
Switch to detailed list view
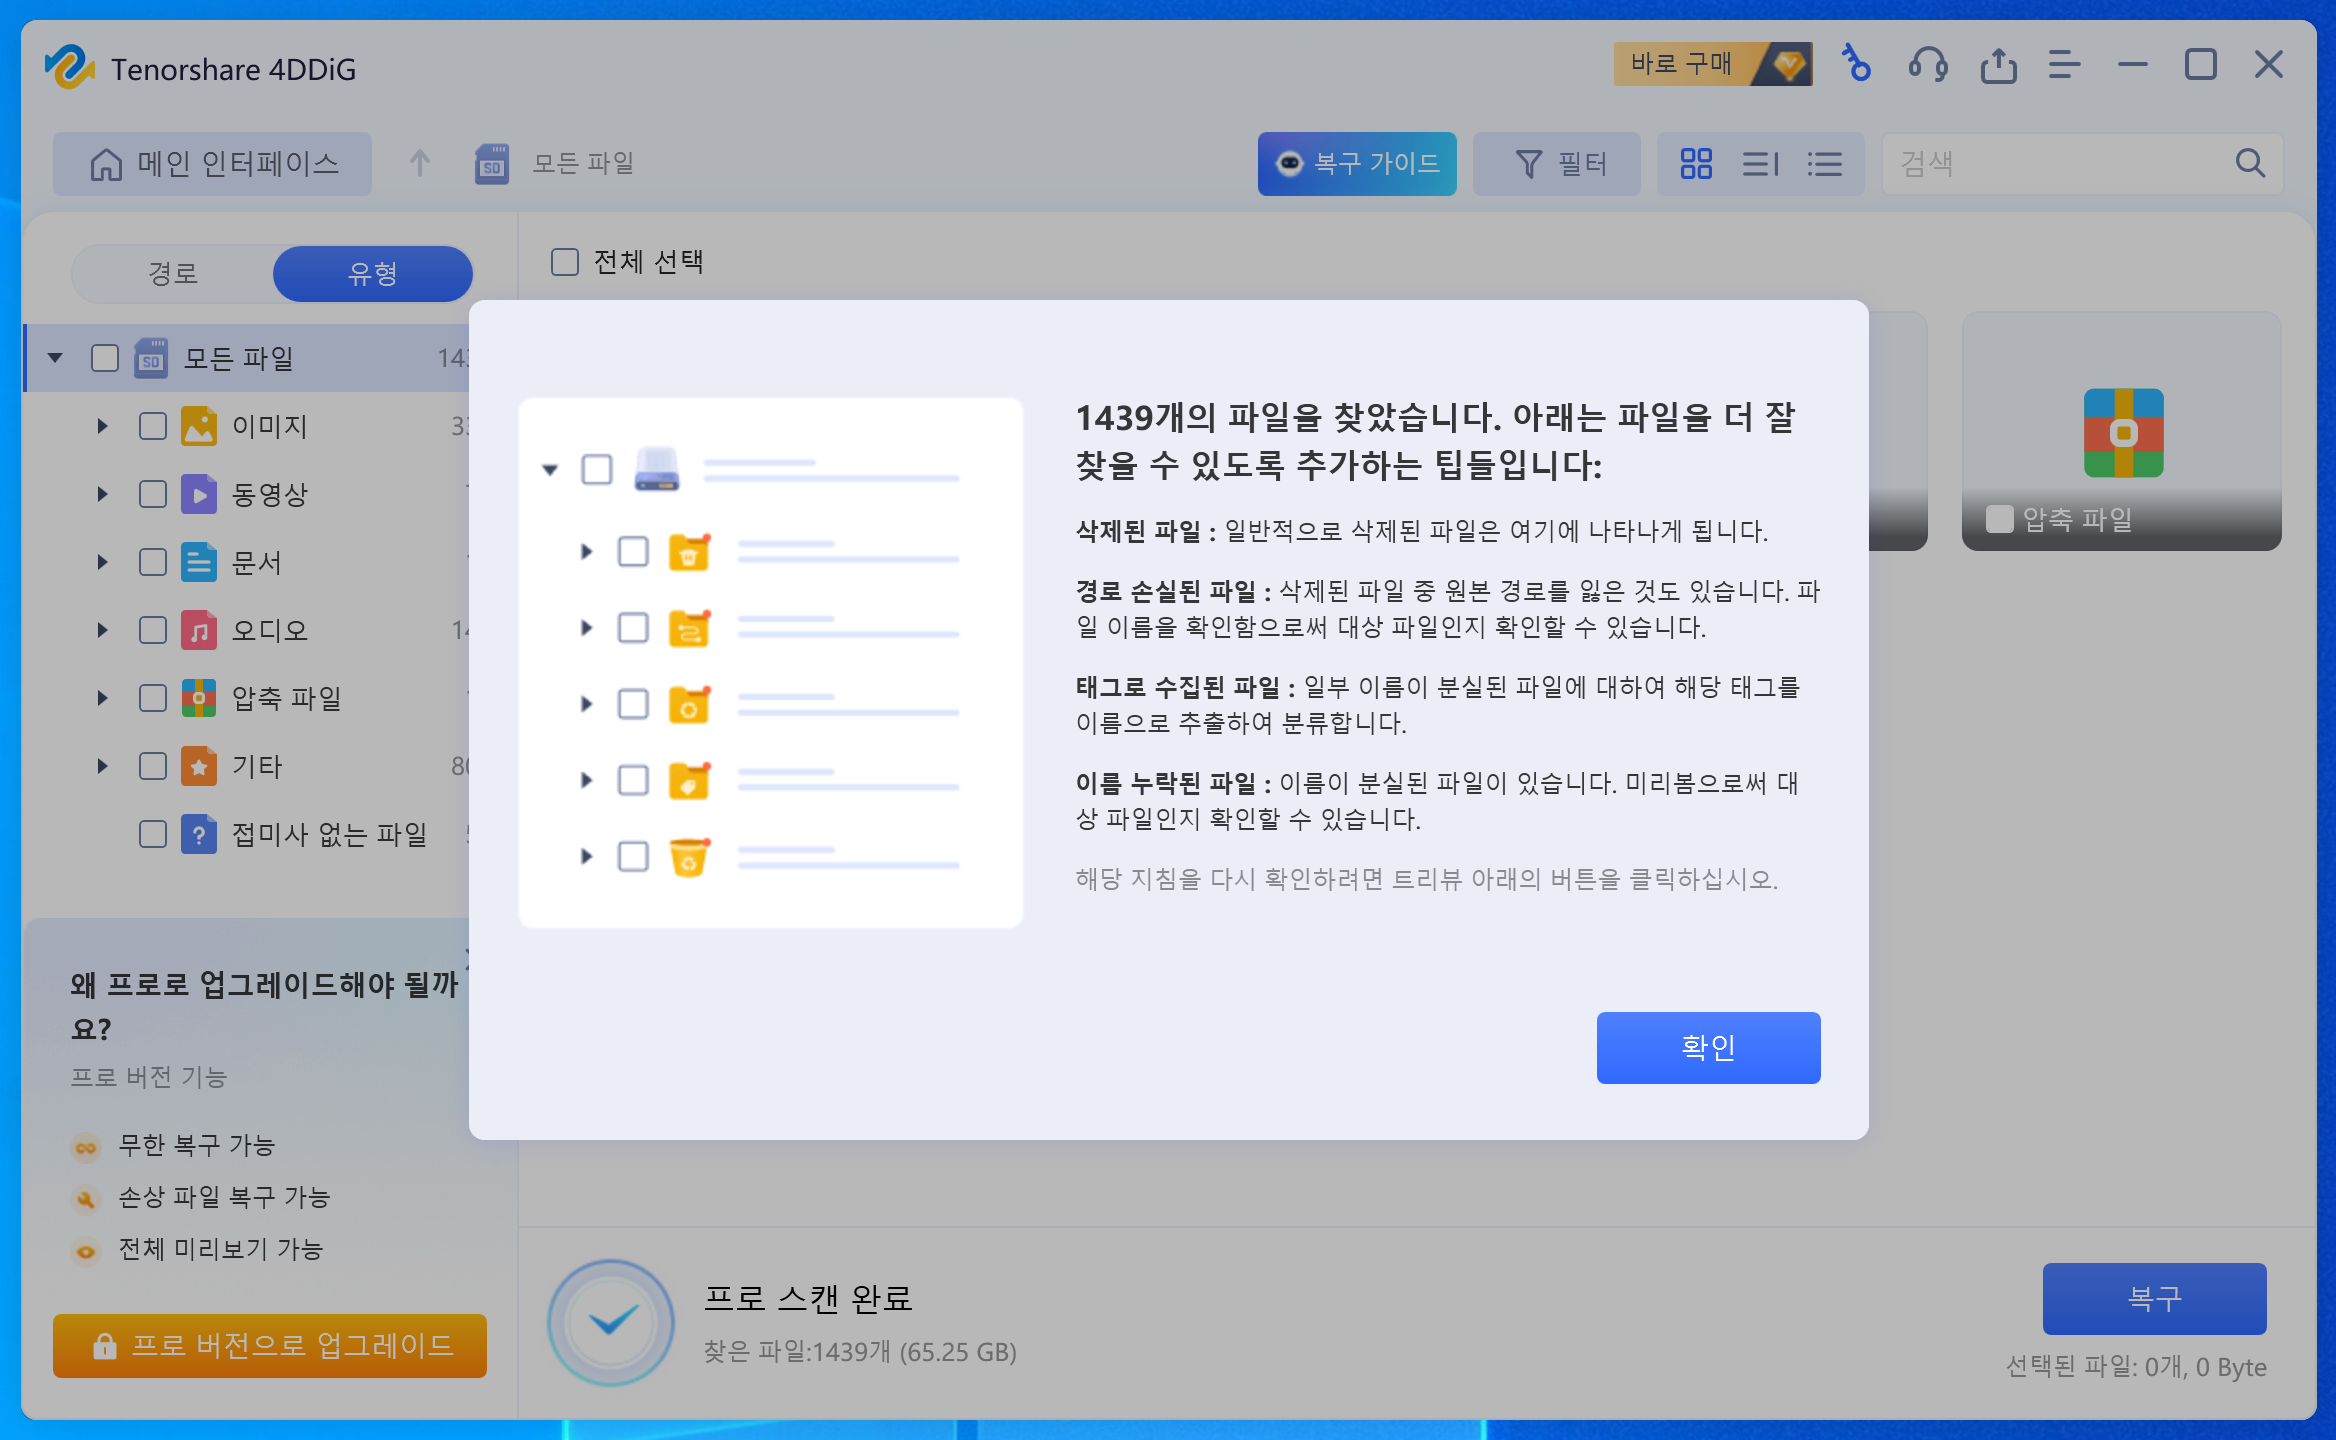1824,163
